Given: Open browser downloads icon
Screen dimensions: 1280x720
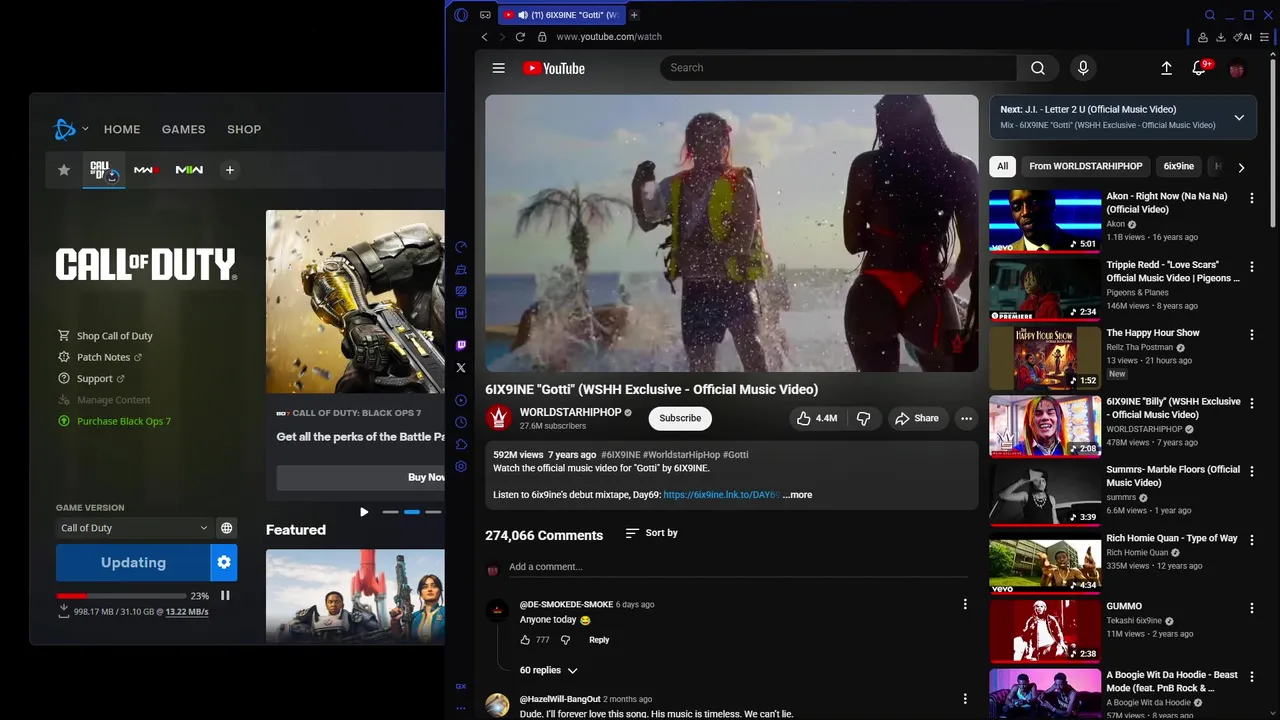Looking at the screenshot, I should click(x=1220, y=37).
